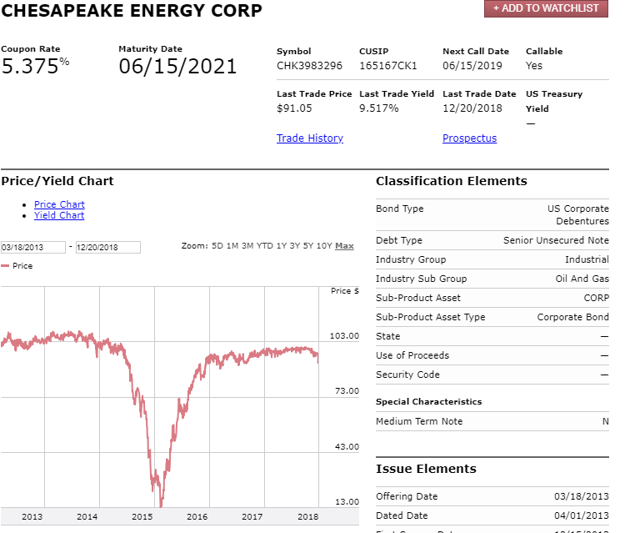
Task: Set chart zoom to 1M
Action: click(x=232, y=246)
